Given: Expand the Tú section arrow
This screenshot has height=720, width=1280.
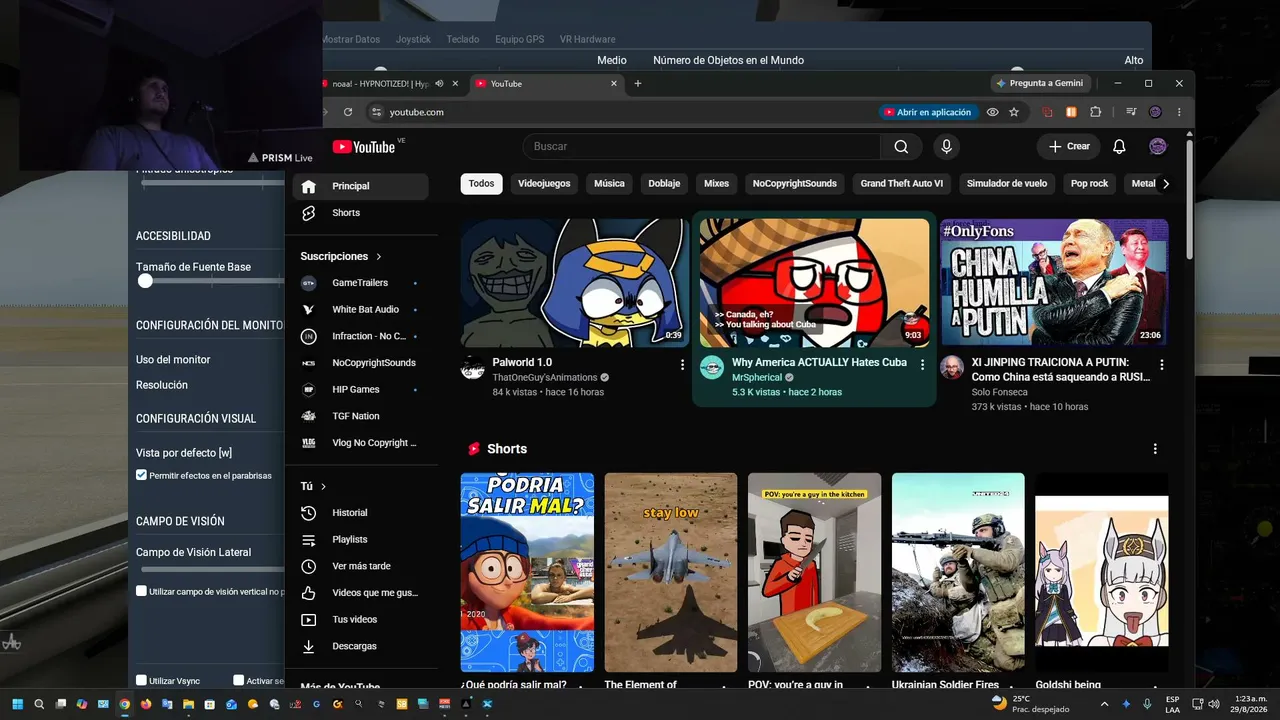Looking at the screenshot, I should (x=323, y=487).
